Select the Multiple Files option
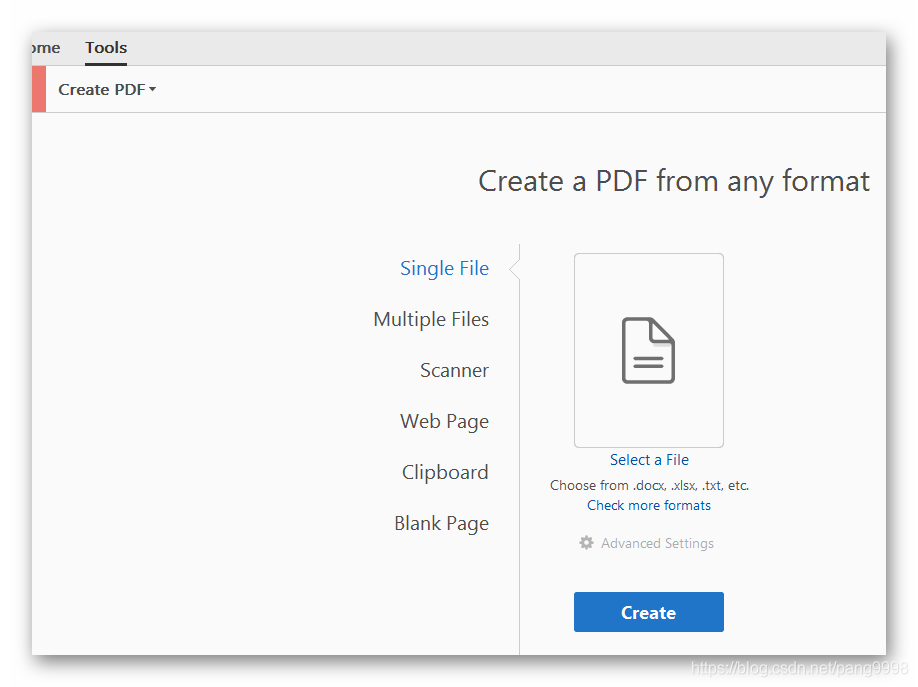The height and width of the screenshot is (687, 918). click(431, 319)
